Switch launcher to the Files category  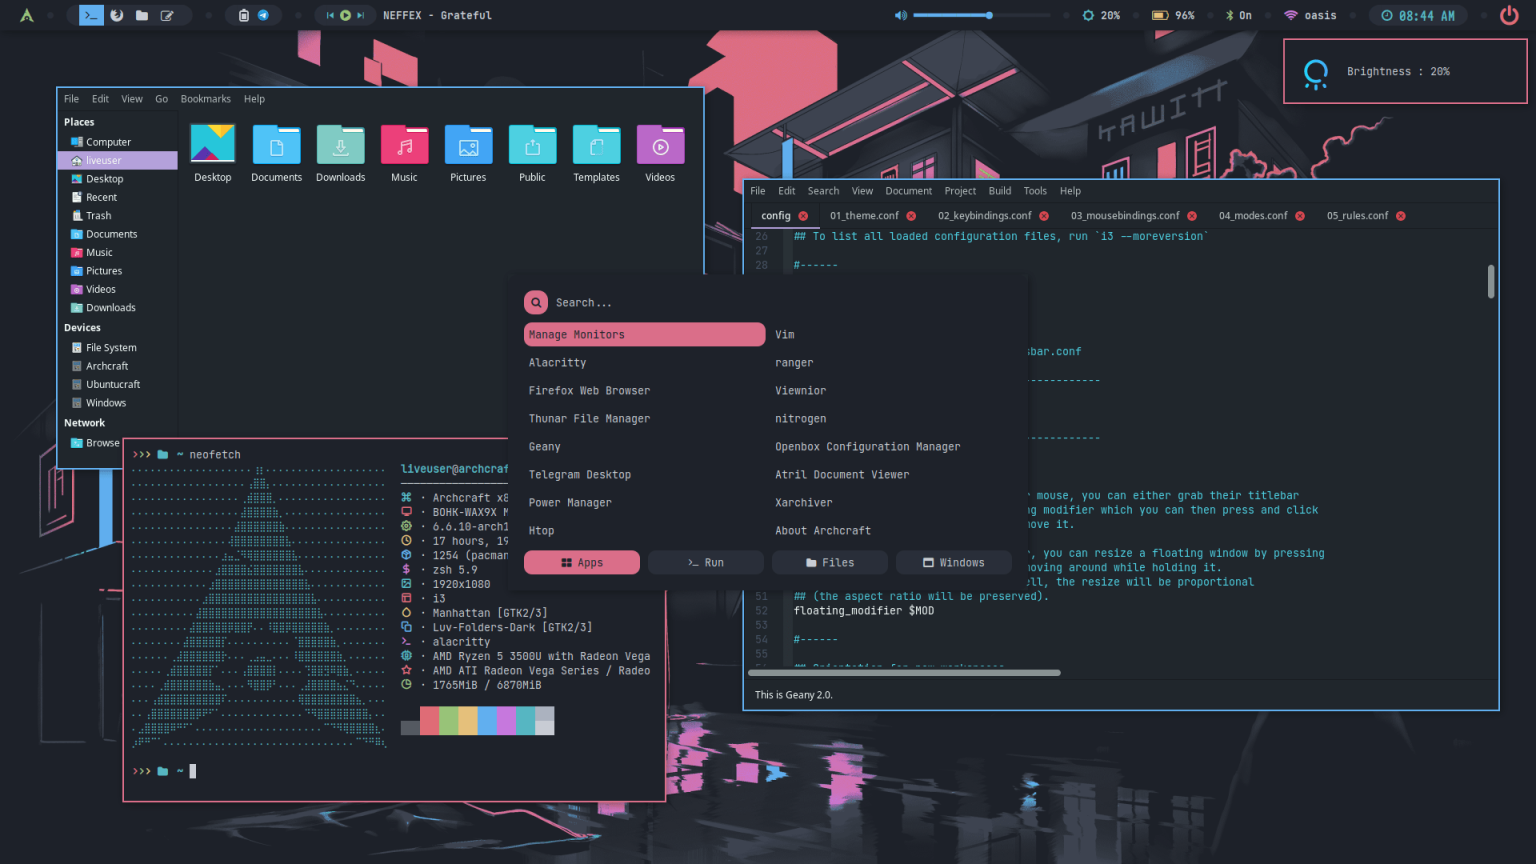pyautogui.click(x=829, y=562)
